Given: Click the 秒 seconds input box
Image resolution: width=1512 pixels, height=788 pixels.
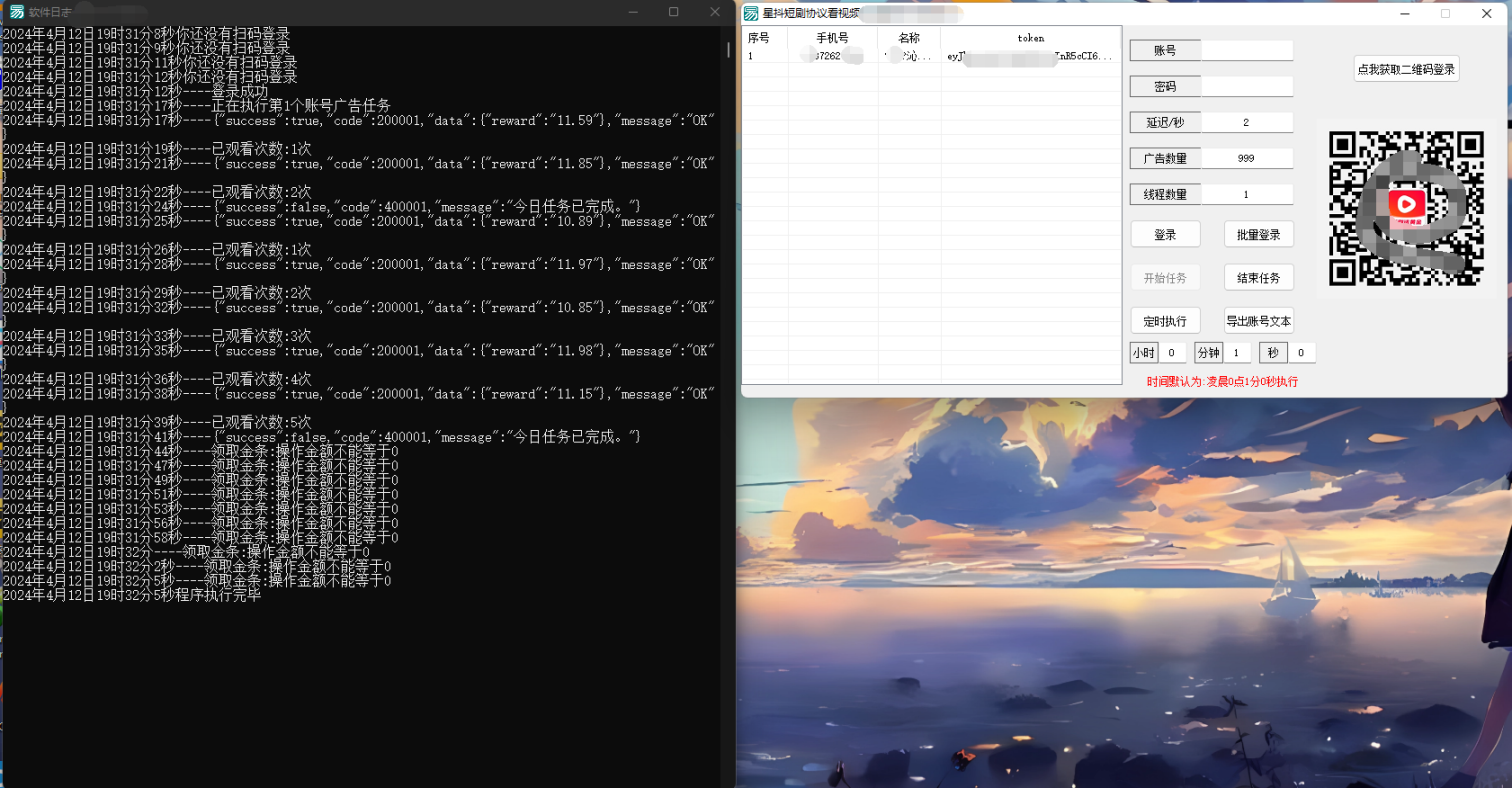Looking at the screenshot, I should click(x=1301, y=353).
